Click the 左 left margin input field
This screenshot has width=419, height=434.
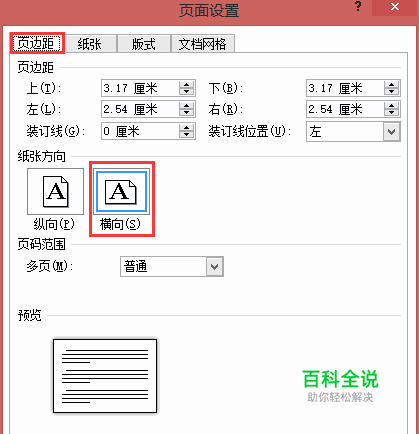tap(140, 109)
